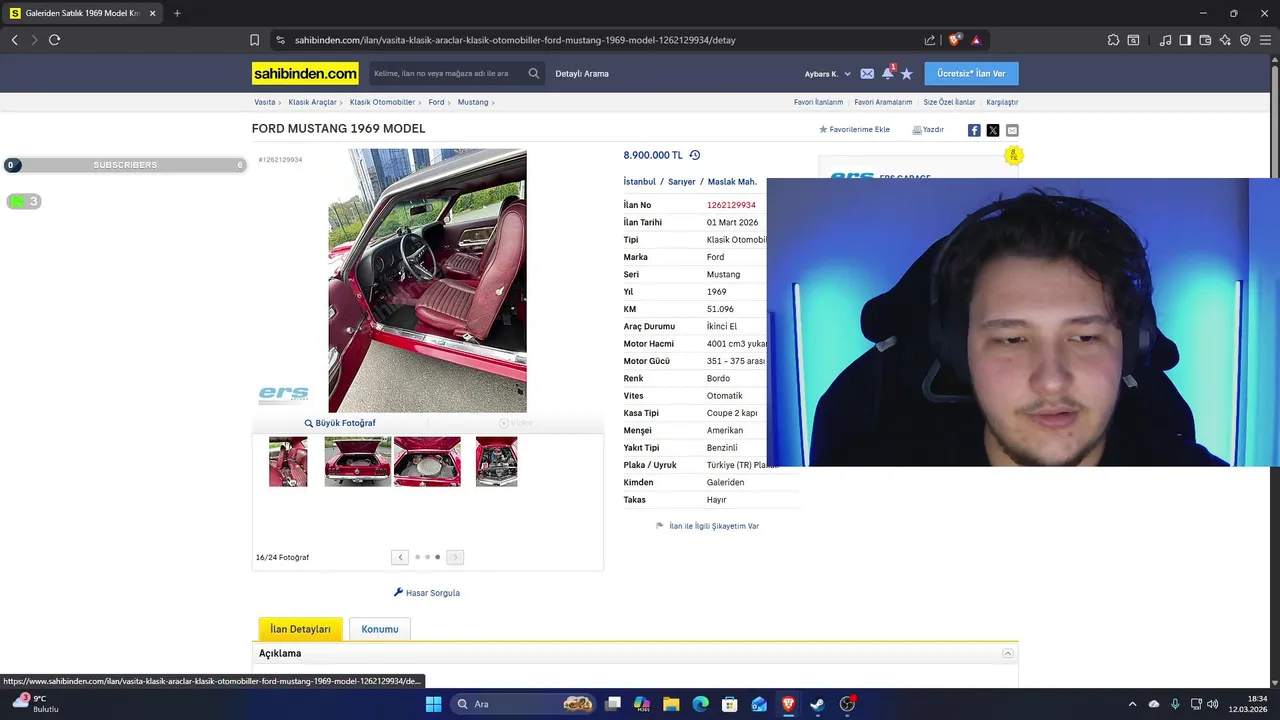Screen dimensions: 1280x720
Task: Switch to İlan Detayları tab
Action: tap(300, 629)
